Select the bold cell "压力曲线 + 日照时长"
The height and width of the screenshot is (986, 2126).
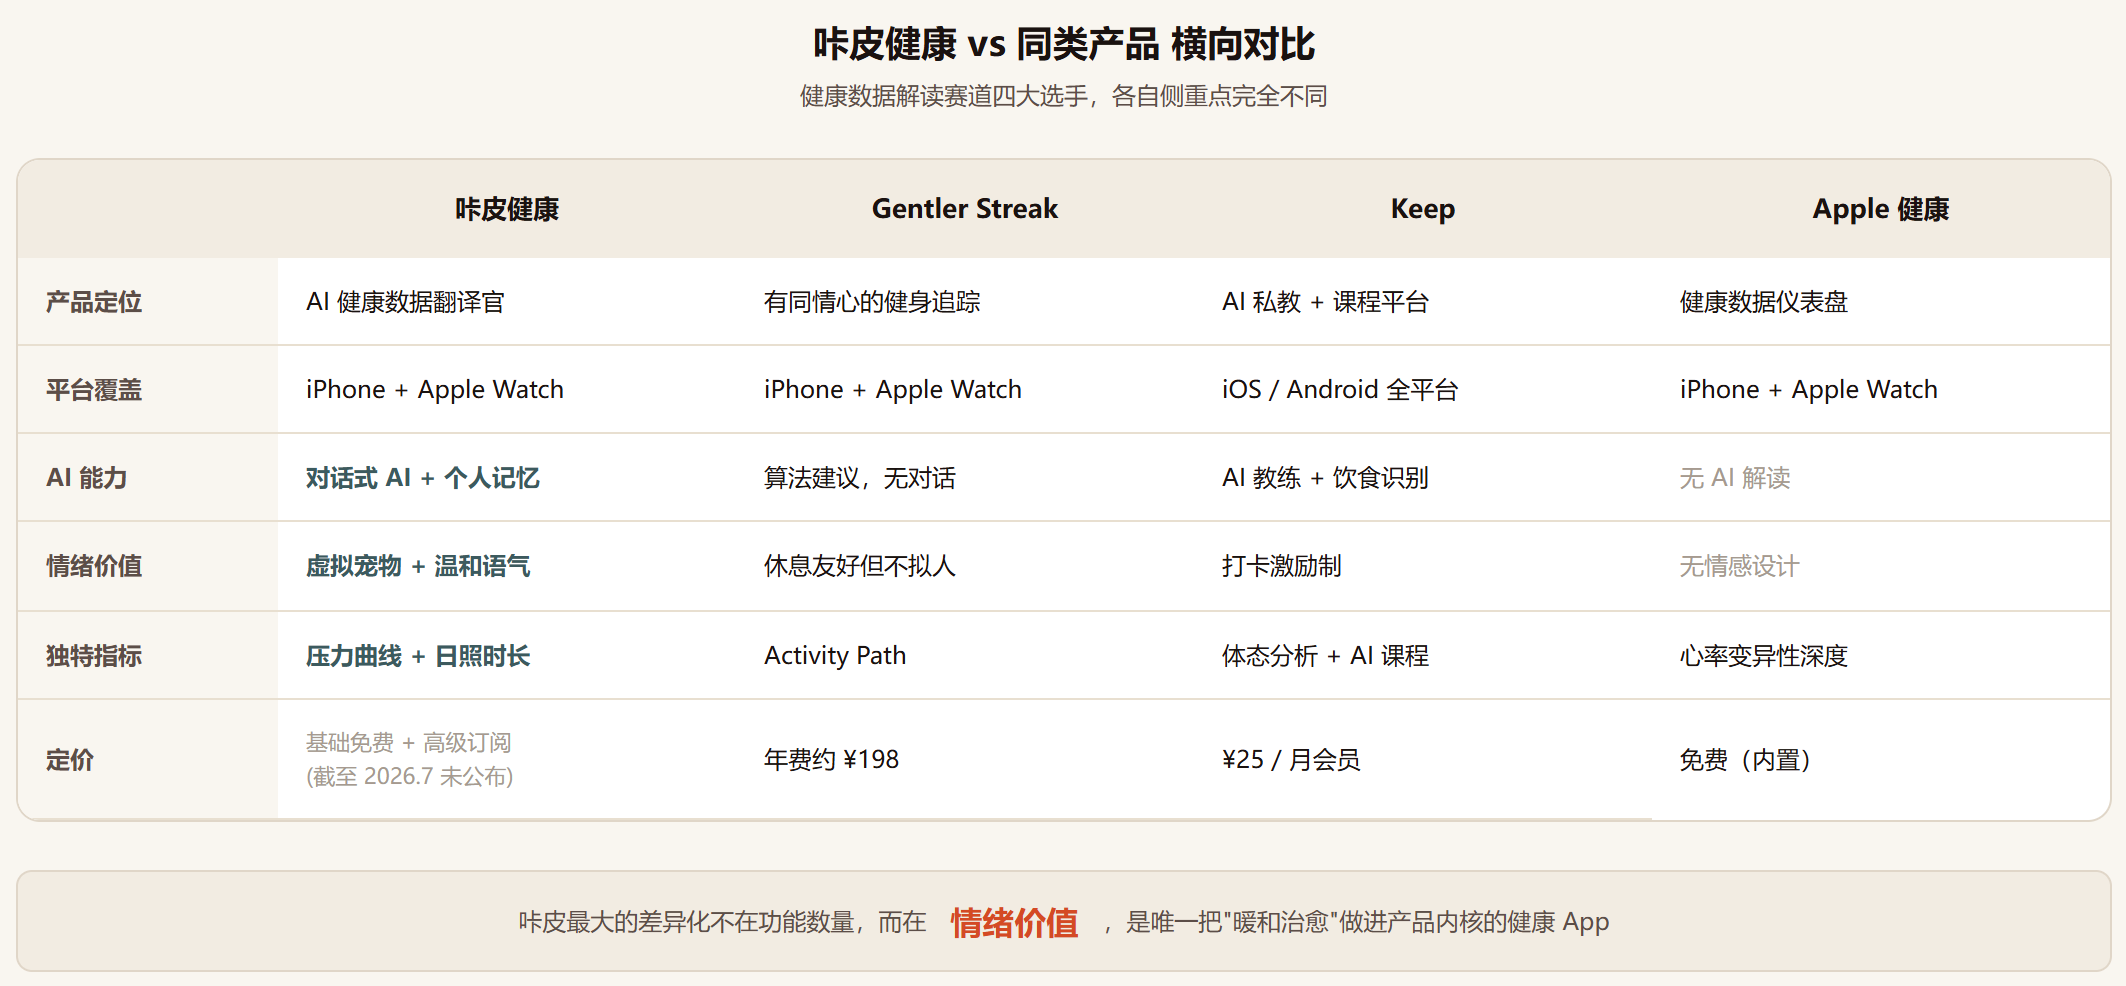[418, 656]
